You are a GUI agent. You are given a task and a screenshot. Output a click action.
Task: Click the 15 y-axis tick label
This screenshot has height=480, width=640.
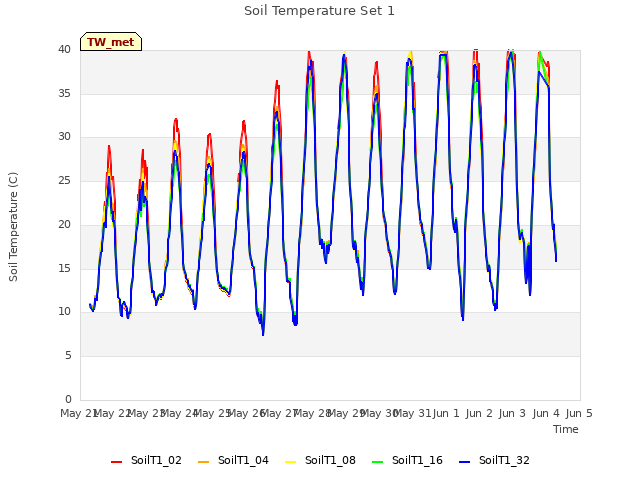pos(64,268)
